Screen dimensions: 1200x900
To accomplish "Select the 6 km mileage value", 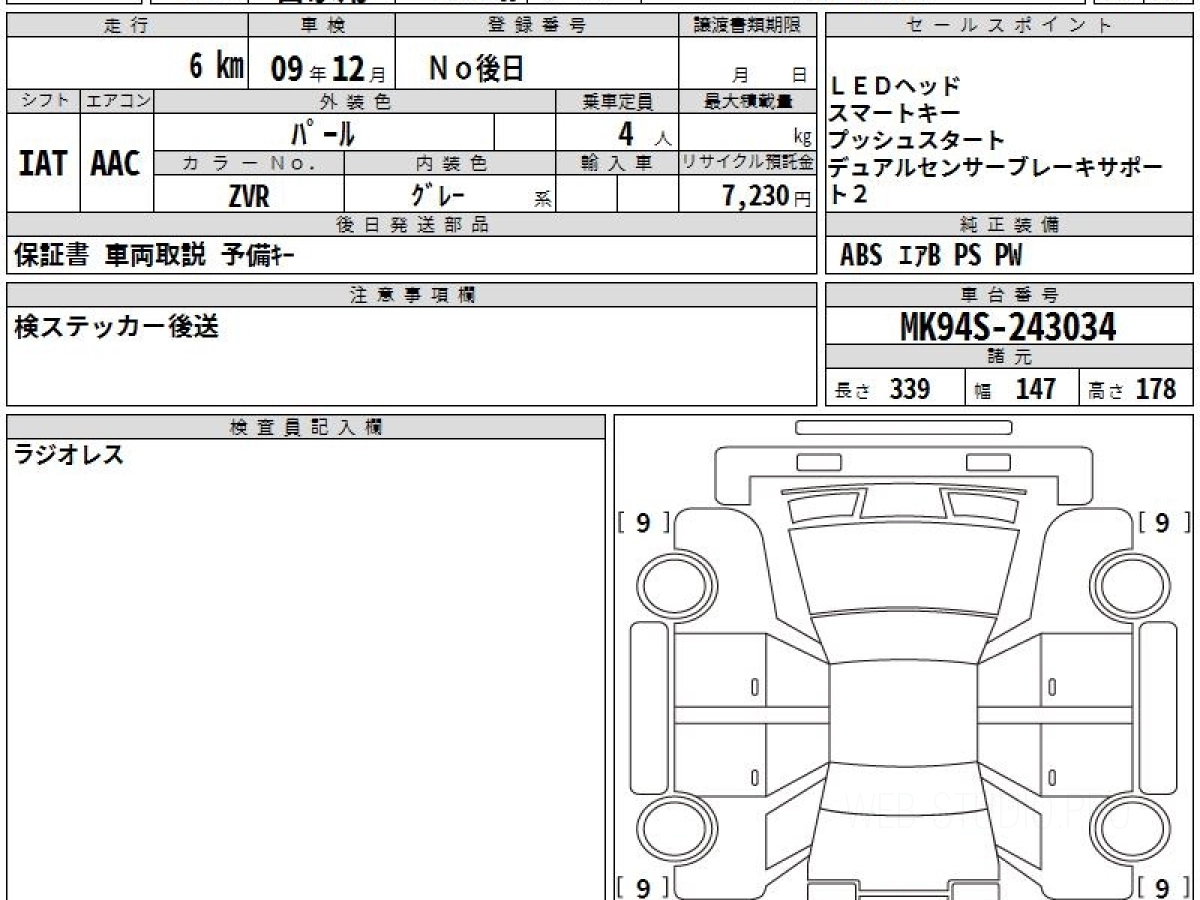I will [216, 67].
